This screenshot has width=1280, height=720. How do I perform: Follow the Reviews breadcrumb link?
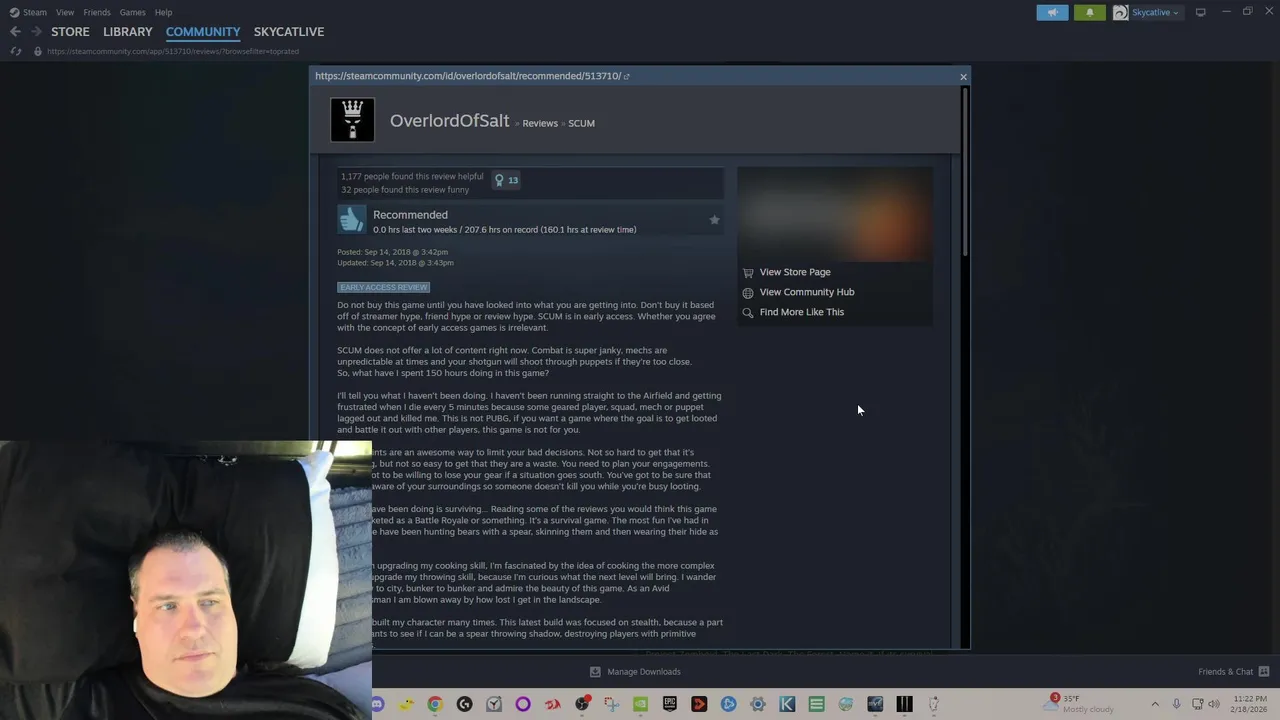pos(540,123)
